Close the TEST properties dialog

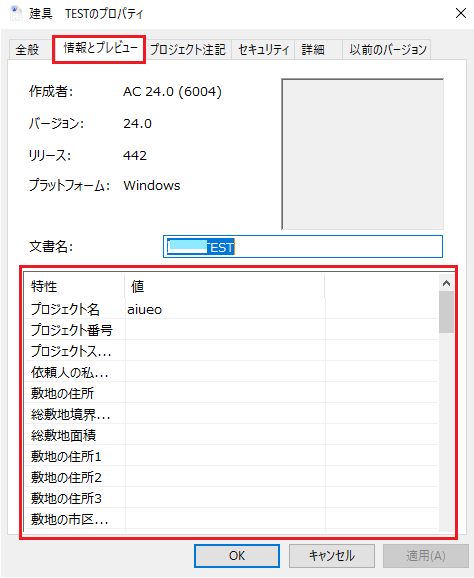point(460,14)
